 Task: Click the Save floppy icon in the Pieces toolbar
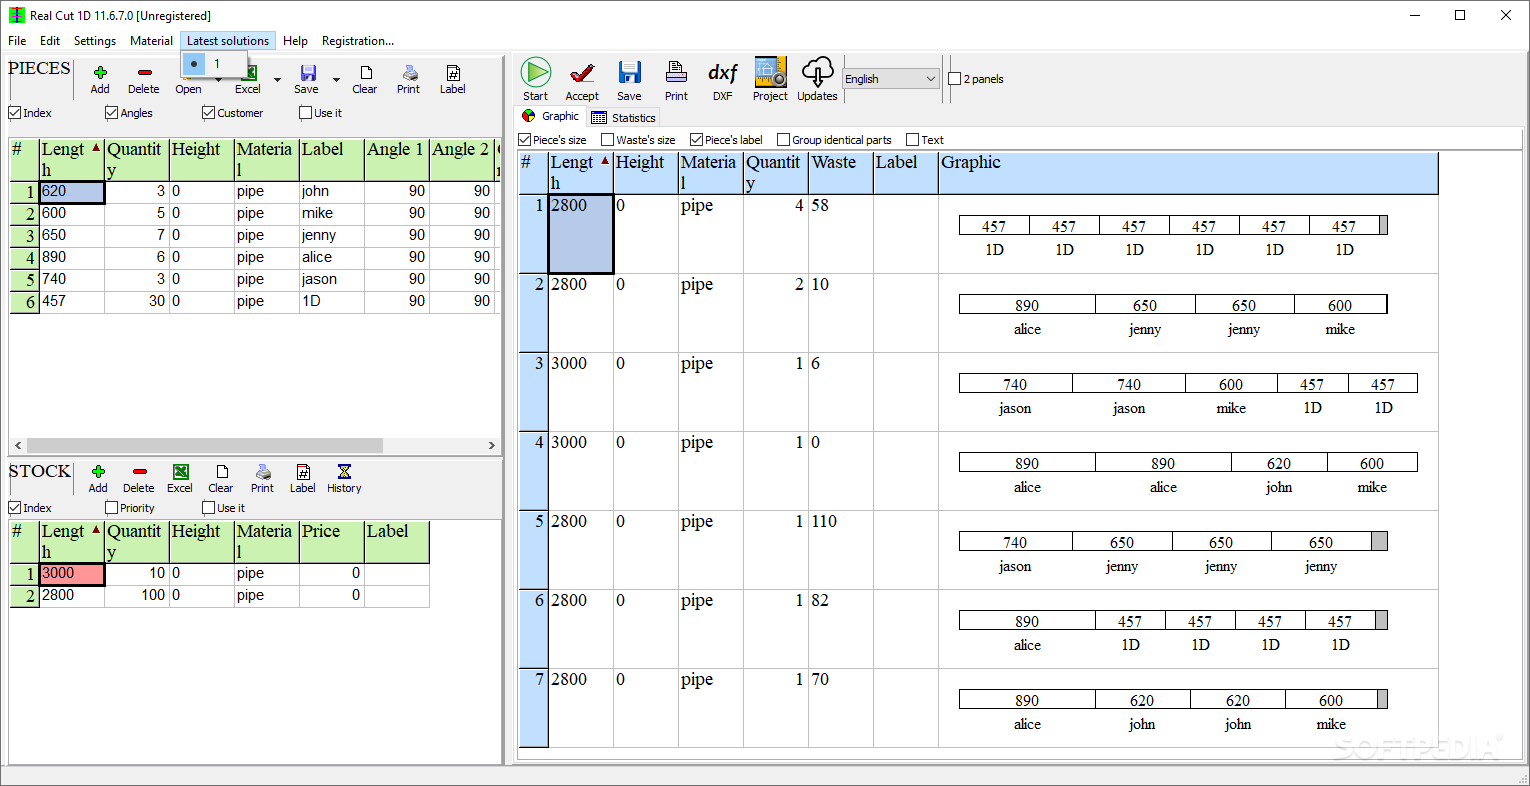point(308,73)
